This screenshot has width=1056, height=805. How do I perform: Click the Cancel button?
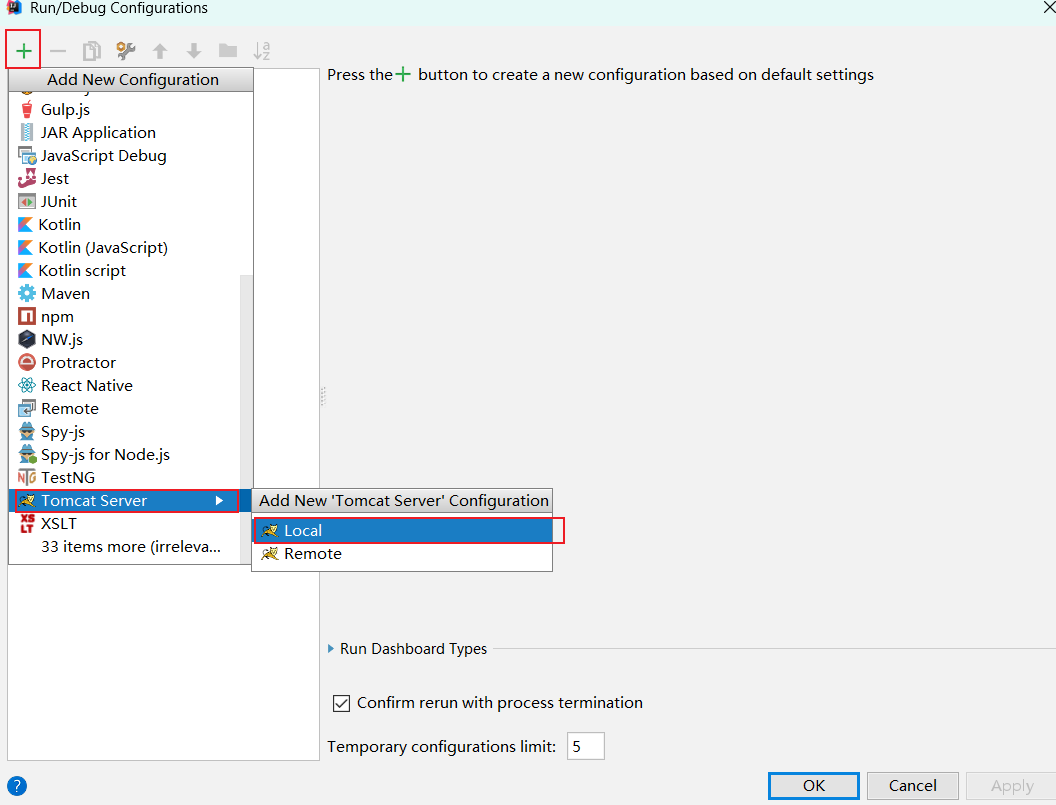(913, 785)
